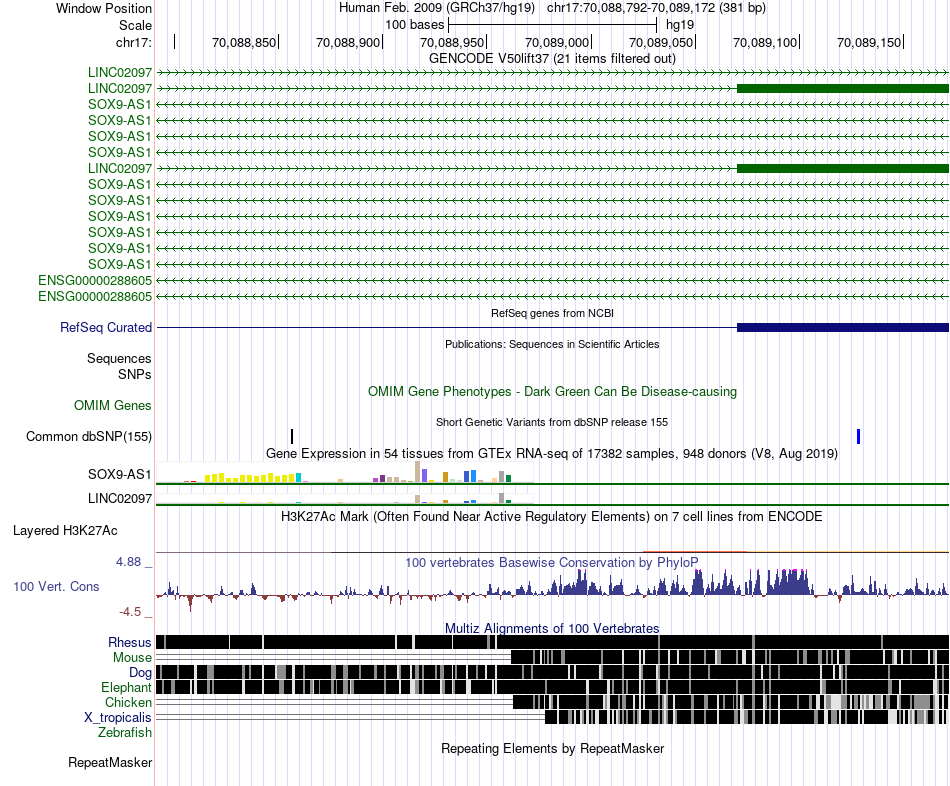
Task: Click PhyloP lower limit value -4.5
Action: click(x=130, y=611)
